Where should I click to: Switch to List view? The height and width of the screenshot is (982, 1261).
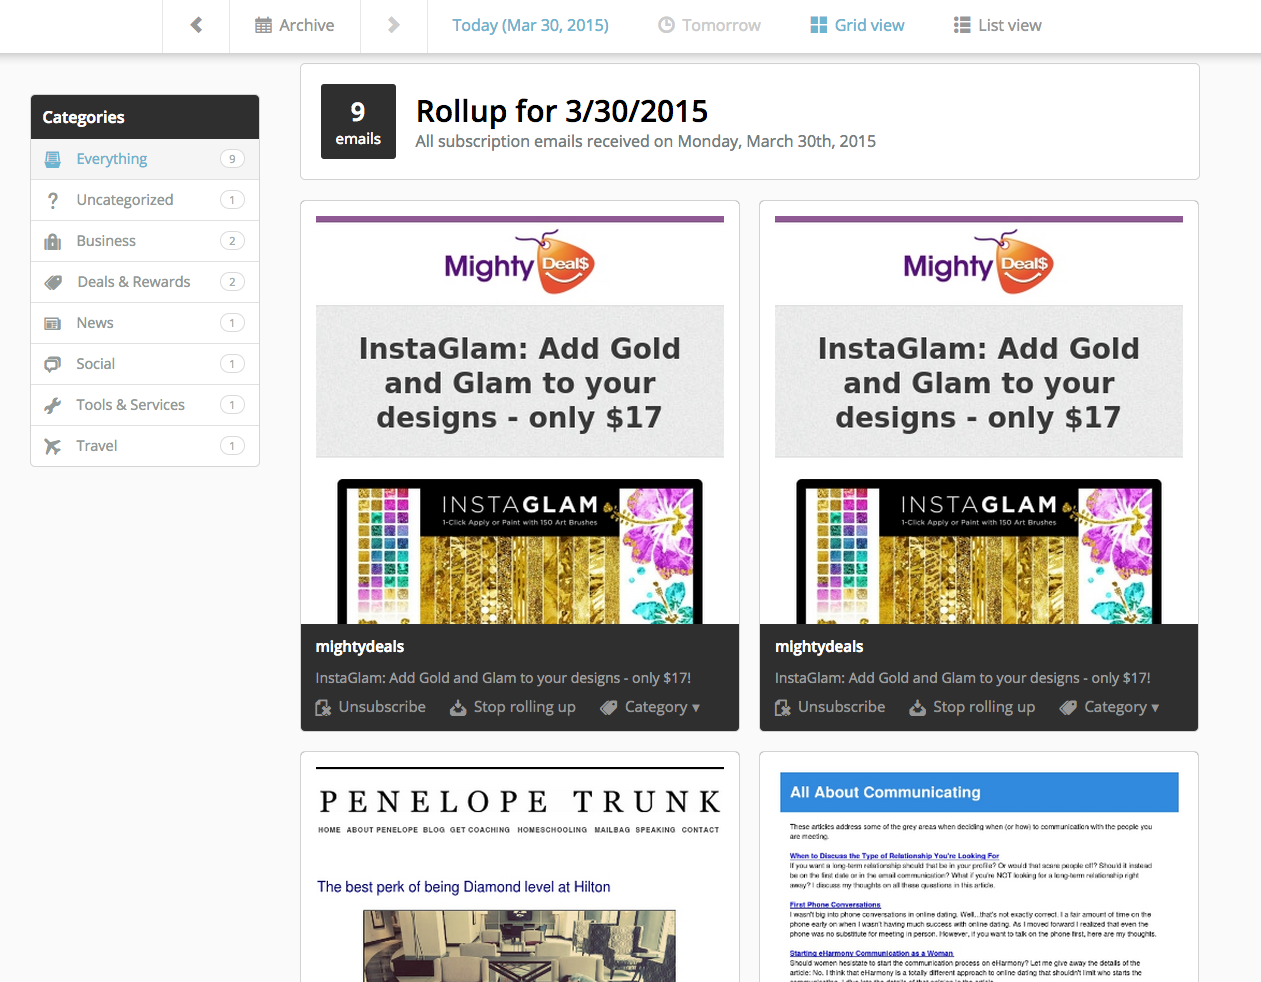[x=997, y=25]
